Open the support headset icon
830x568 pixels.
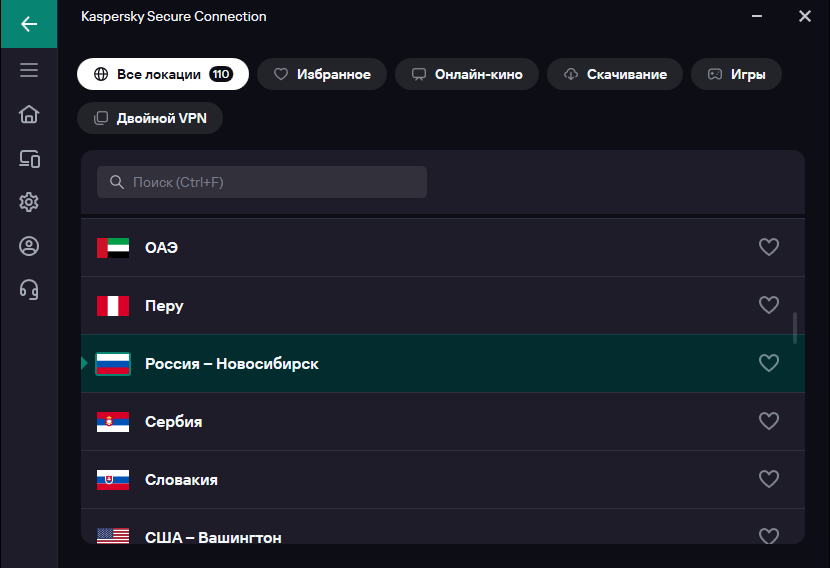pyautogui.click(x=29, y=290)
